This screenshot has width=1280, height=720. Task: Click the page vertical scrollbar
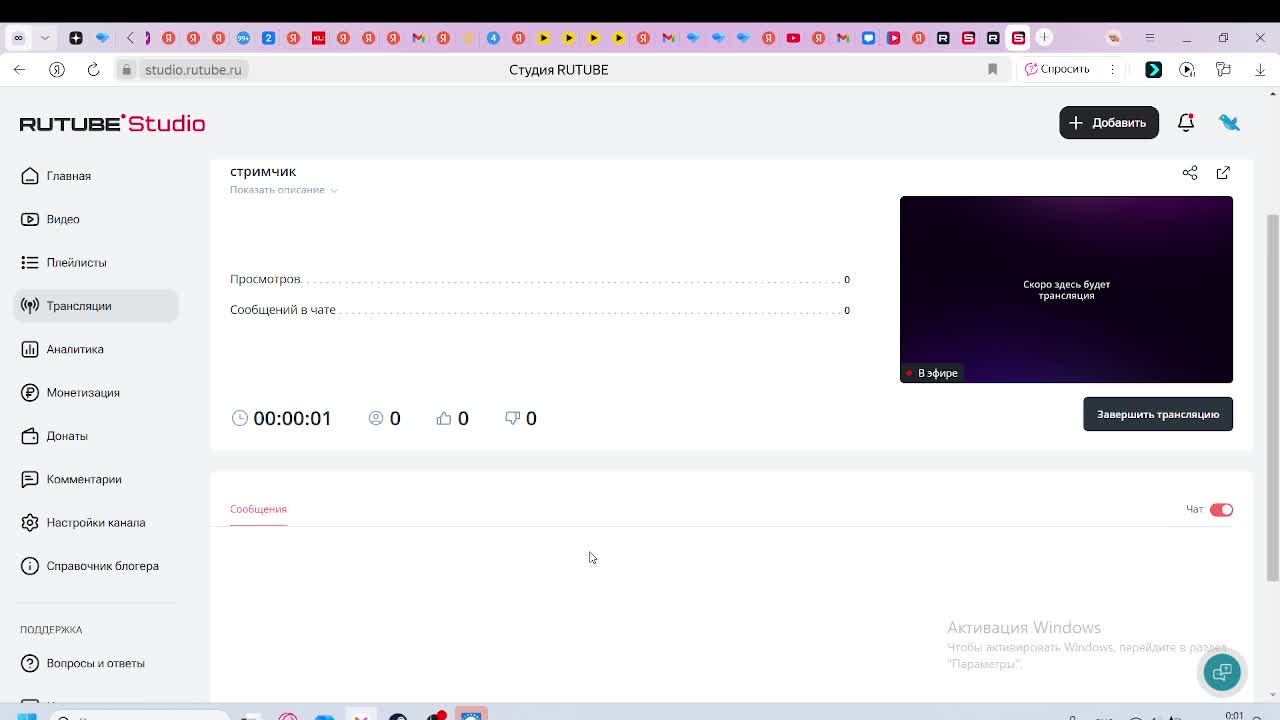pyautogui.click(x=1272, y=397)
